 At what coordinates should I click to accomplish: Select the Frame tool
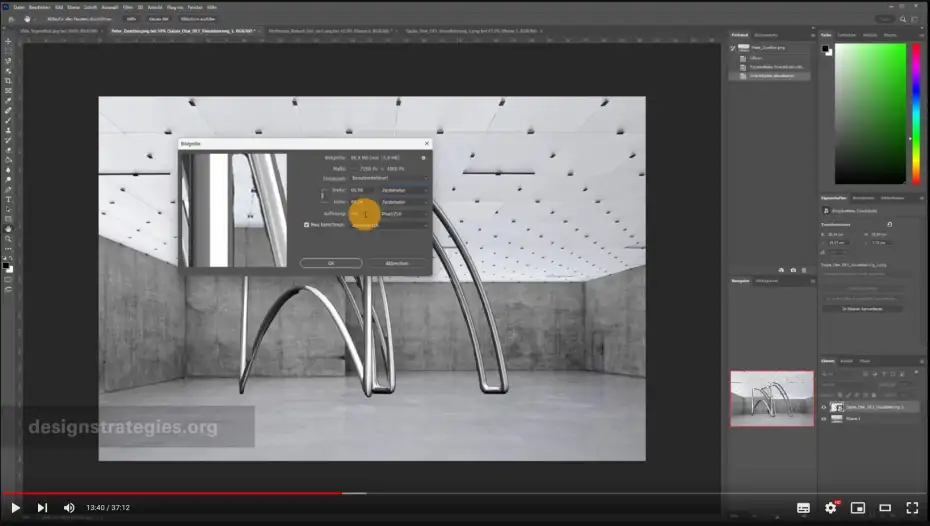[x=8, y=91]
